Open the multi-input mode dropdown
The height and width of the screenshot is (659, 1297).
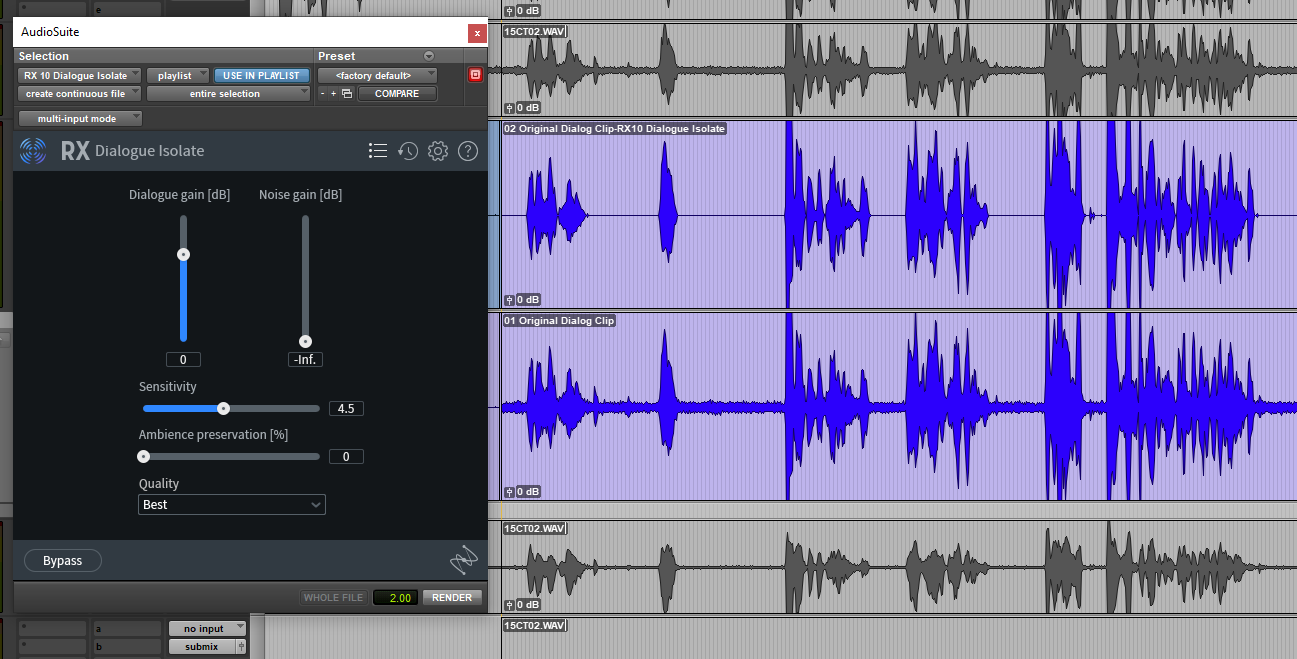(80, 119)
